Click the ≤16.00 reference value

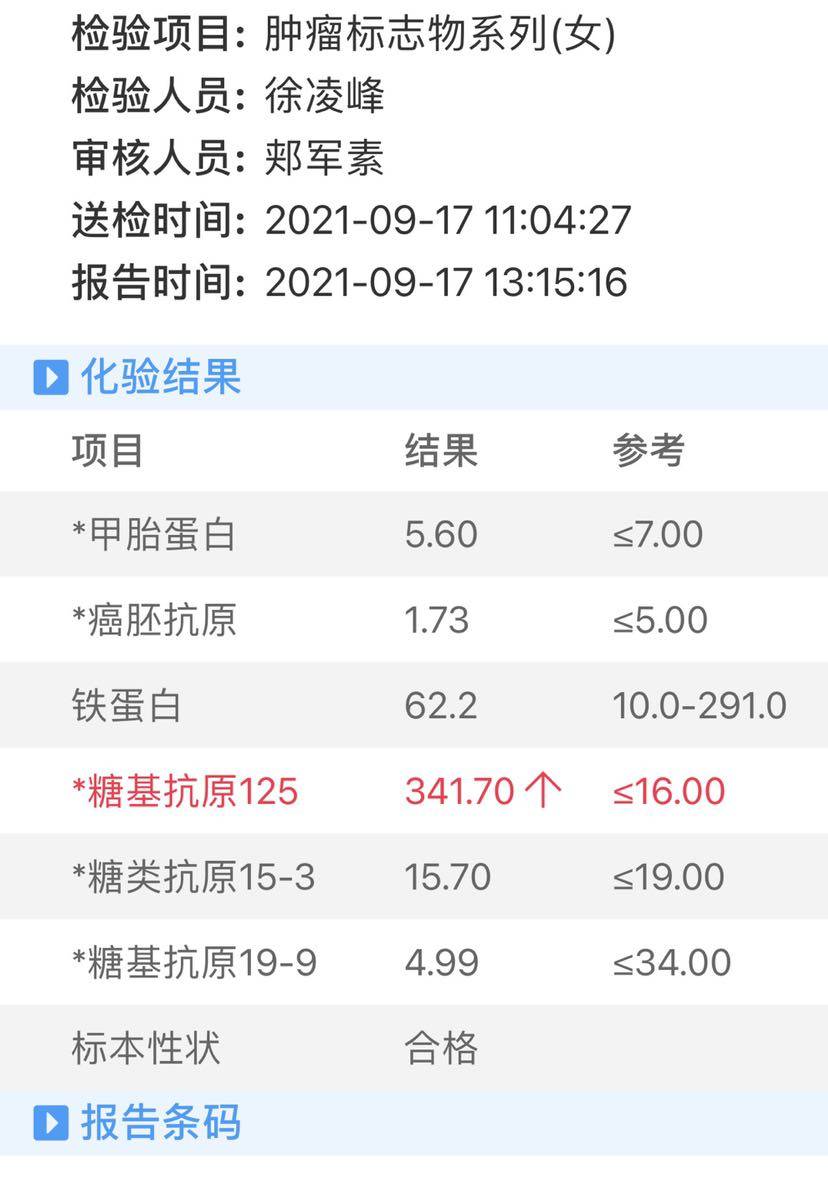click(x=669, y=792)
